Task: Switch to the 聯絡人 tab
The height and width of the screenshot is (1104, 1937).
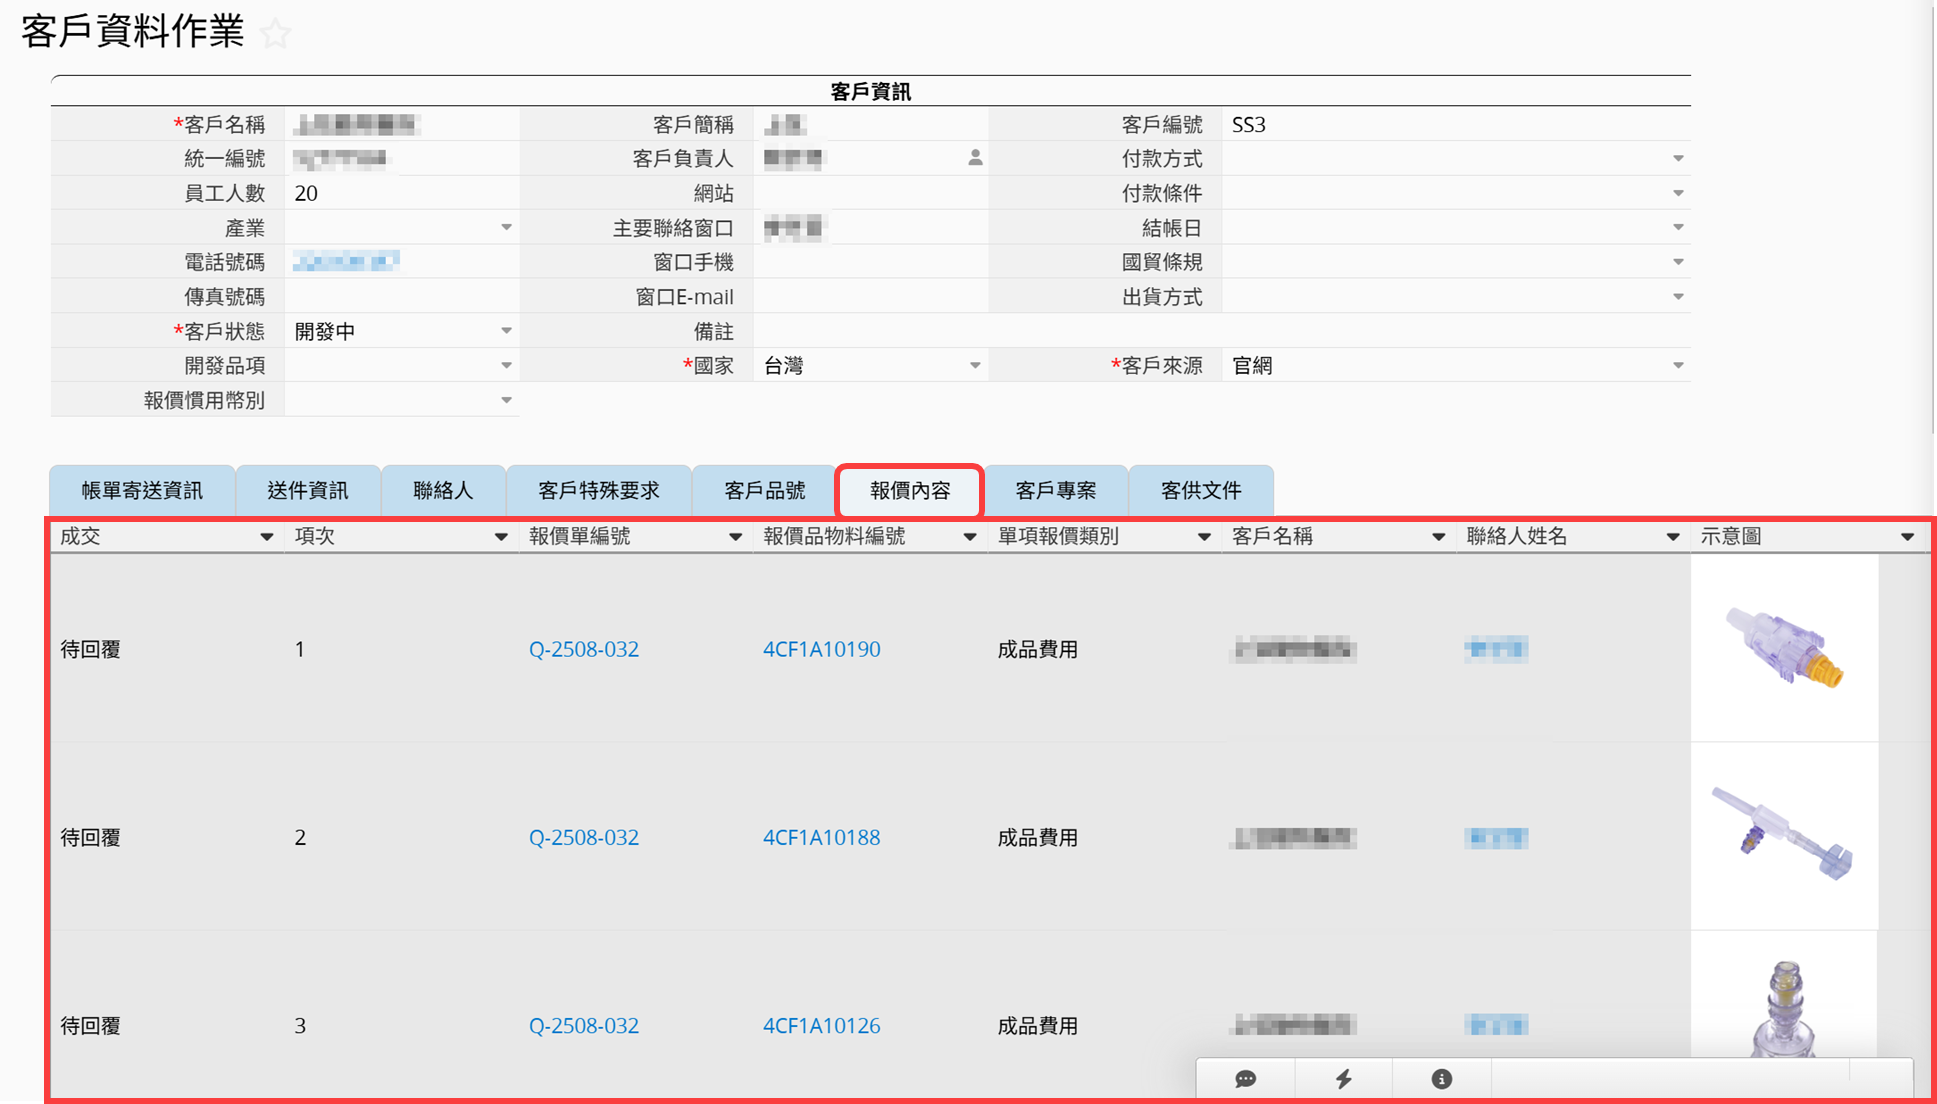Action: click(x=442, y=490)
